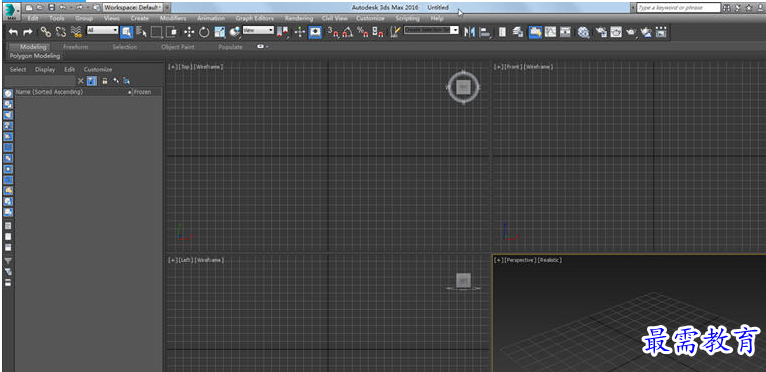Screen dimensions: 766x372
Task: Toggle Window/Crossing selection mode
Action: [172, 32]
